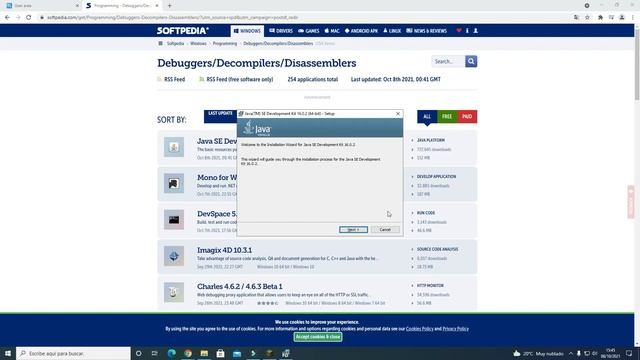This screenshot has width=640, height=360.
Task: Click the Charles thumbnail icon
Action: pyautogui.click(x=174, y=292)
